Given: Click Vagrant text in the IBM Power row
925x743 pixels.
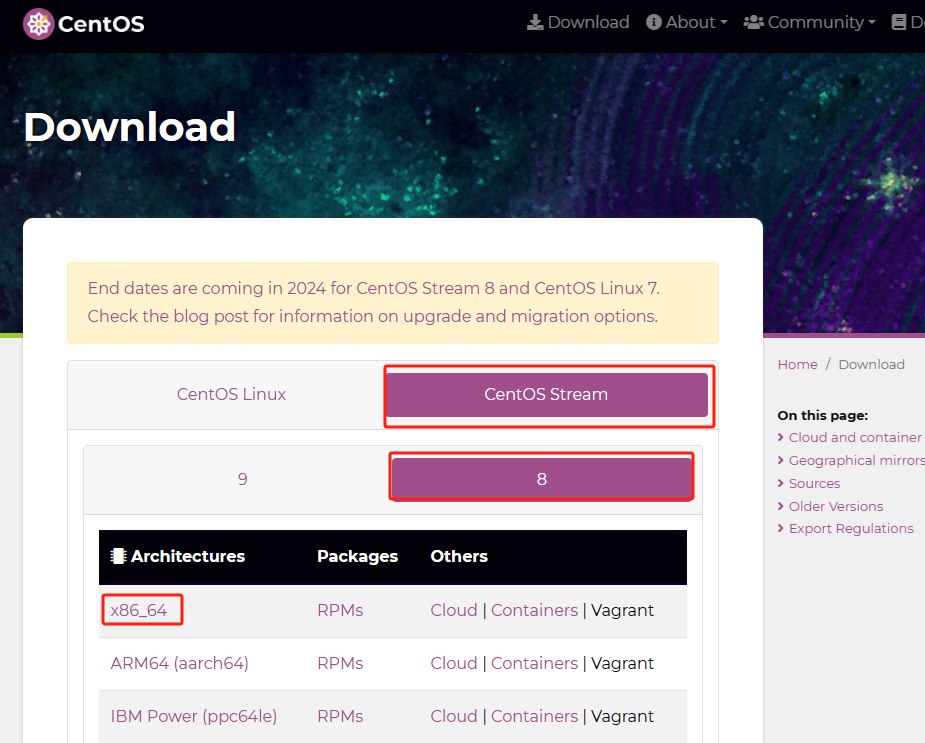Looking at the screenshot, I should 622,716.
